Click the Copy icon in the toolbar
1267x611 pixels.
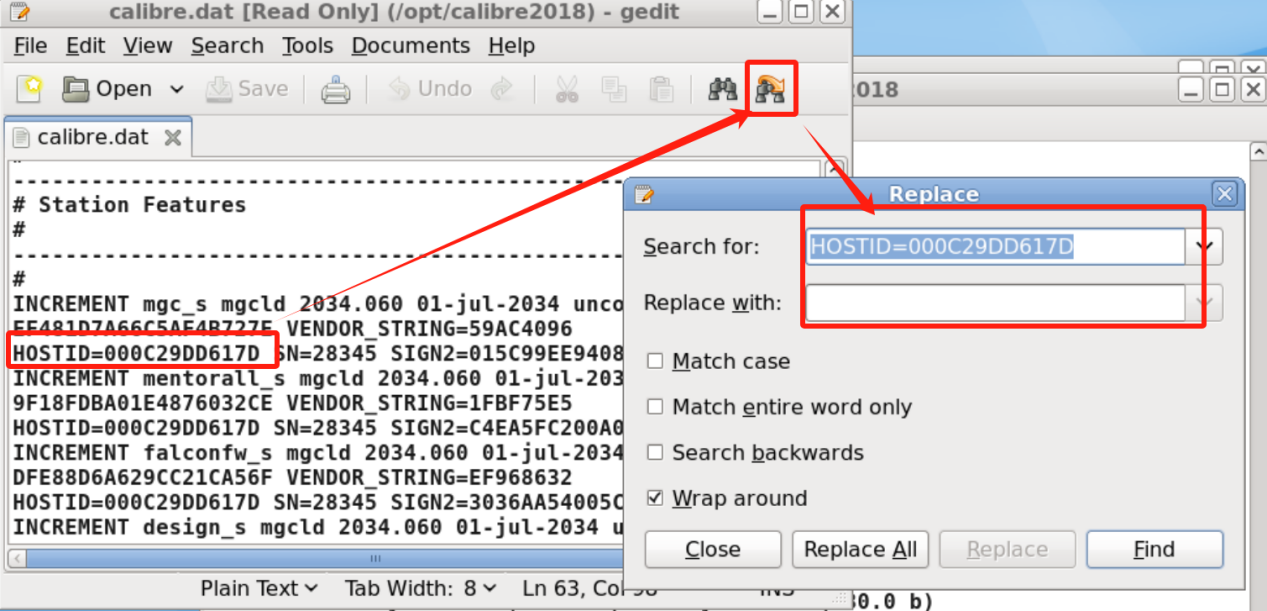613,90
